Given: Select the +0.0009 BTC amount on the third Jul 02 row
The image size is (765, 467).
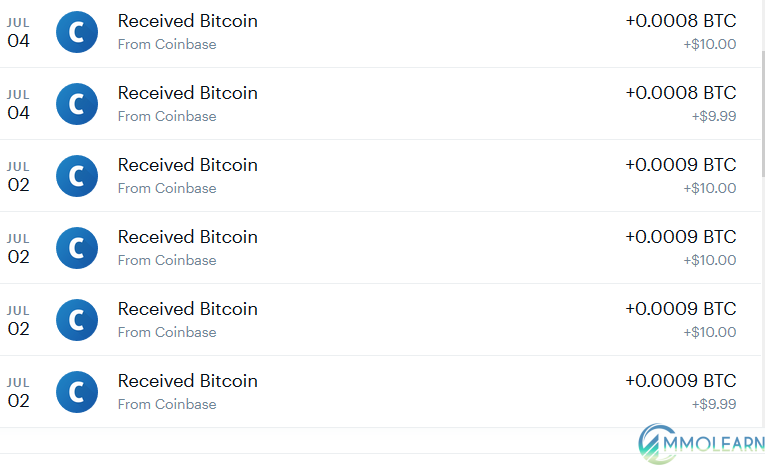Looking at the screenshot, I should point(681,309).
